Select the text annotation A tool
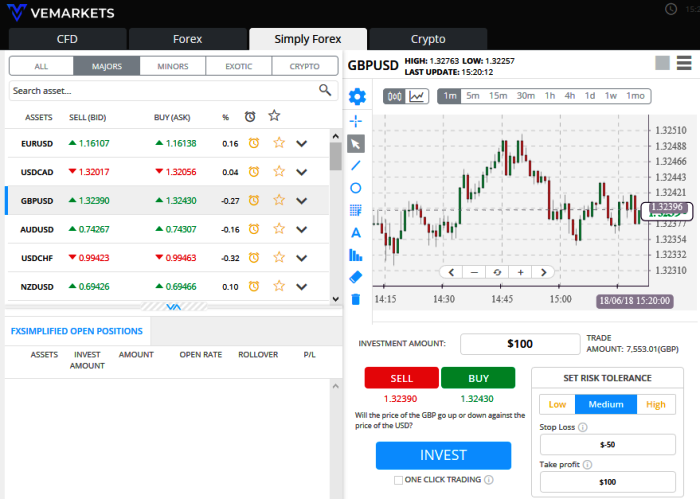Screen dimensions: 700x499 356,233
